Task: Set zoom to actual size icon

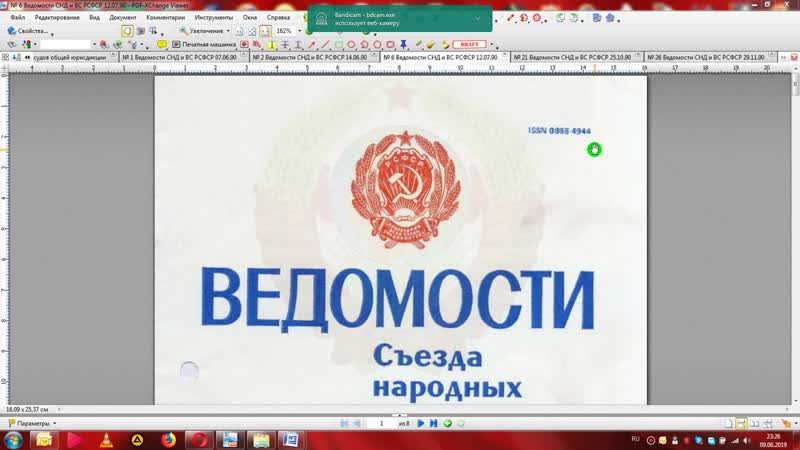Action: (239, 31)
